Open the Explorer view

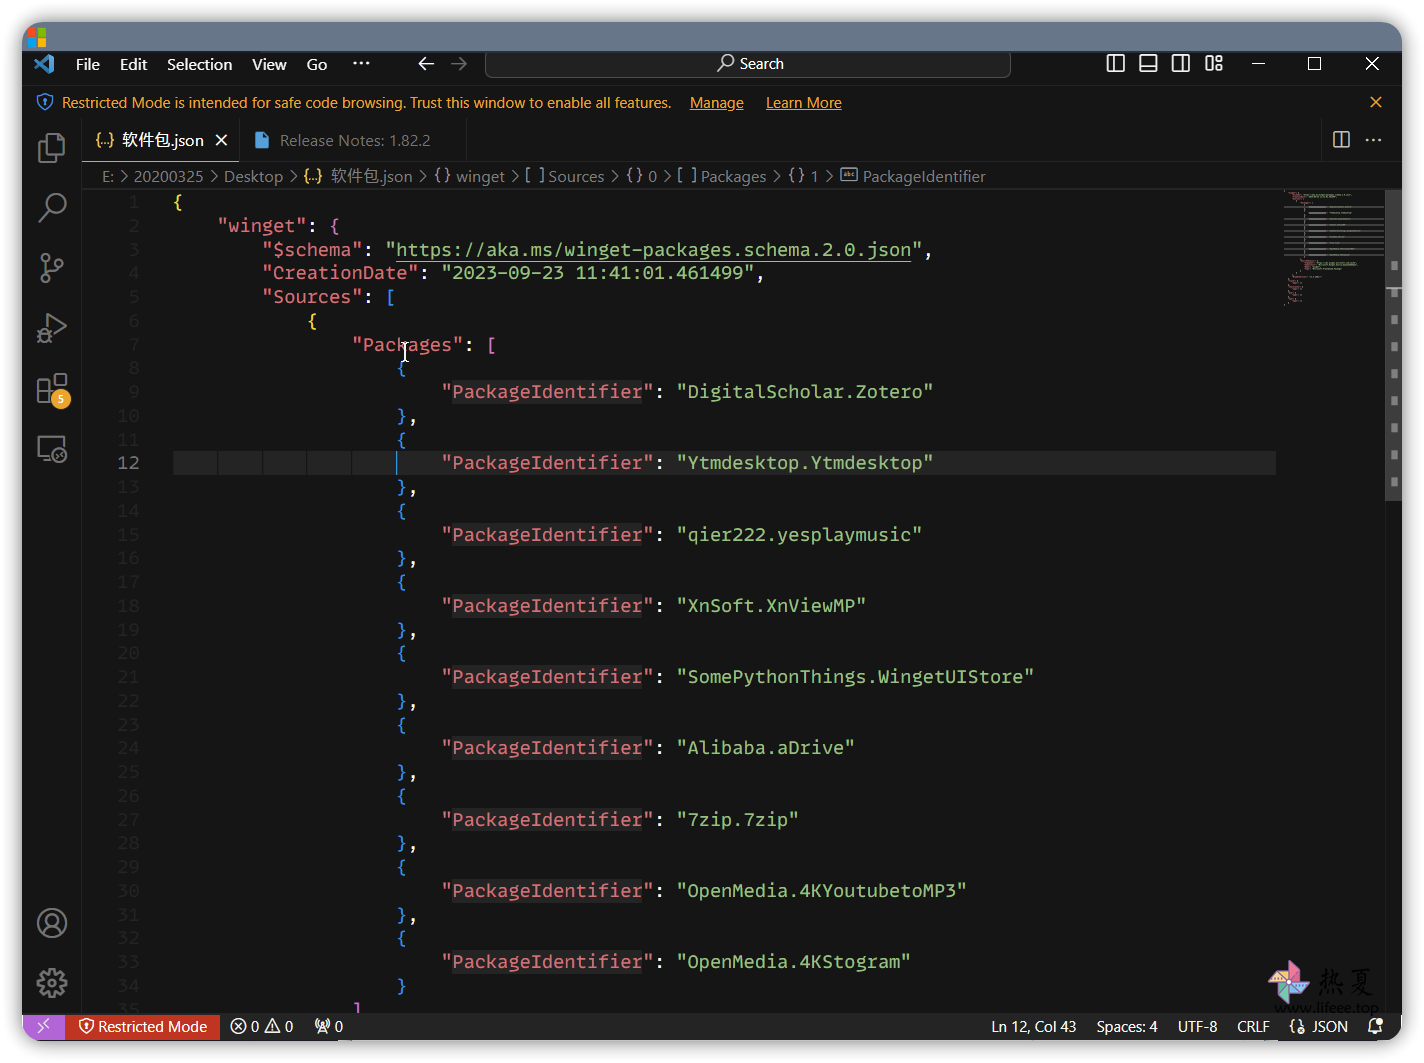click(52, 148)
